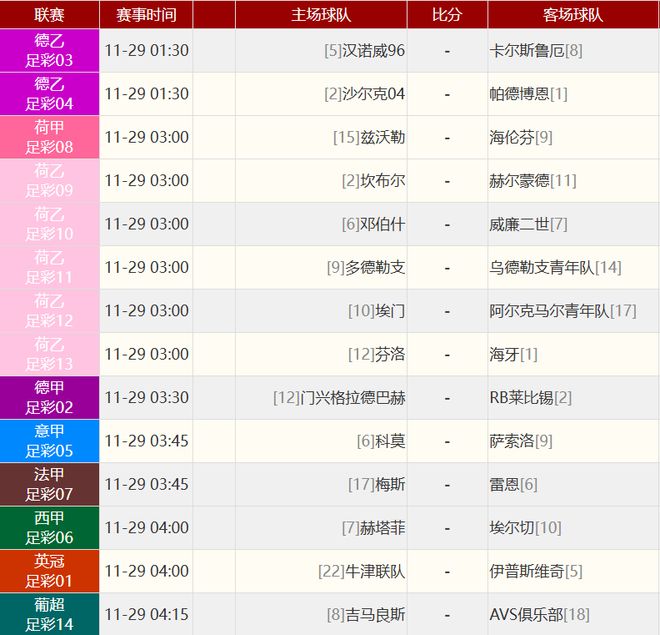The width and height of the screenshot is (660, 635).
Task: Click the 比分 column header
Action: coord(447,14)
